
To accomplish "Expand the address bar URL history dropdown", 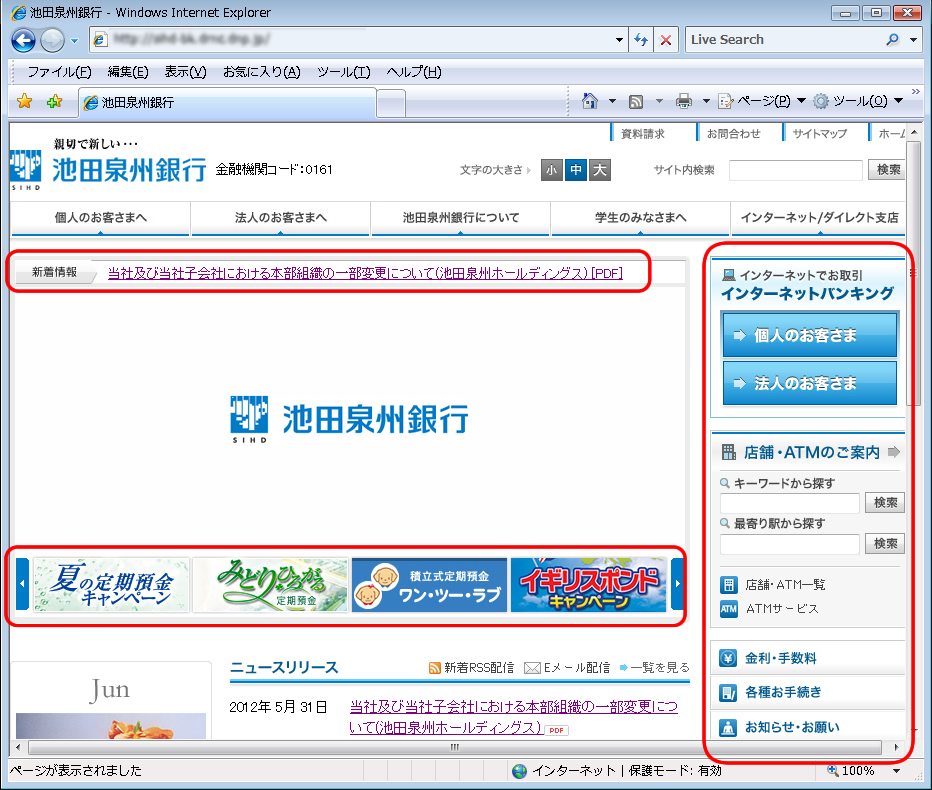I will tap(619, 40).
